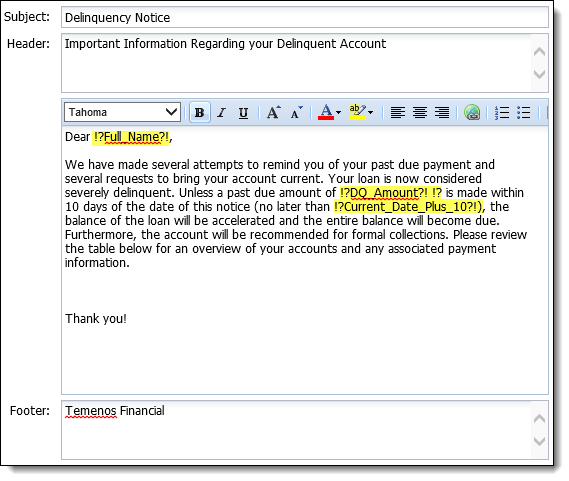Insert hyperlink globe icon

click(472, 113)
